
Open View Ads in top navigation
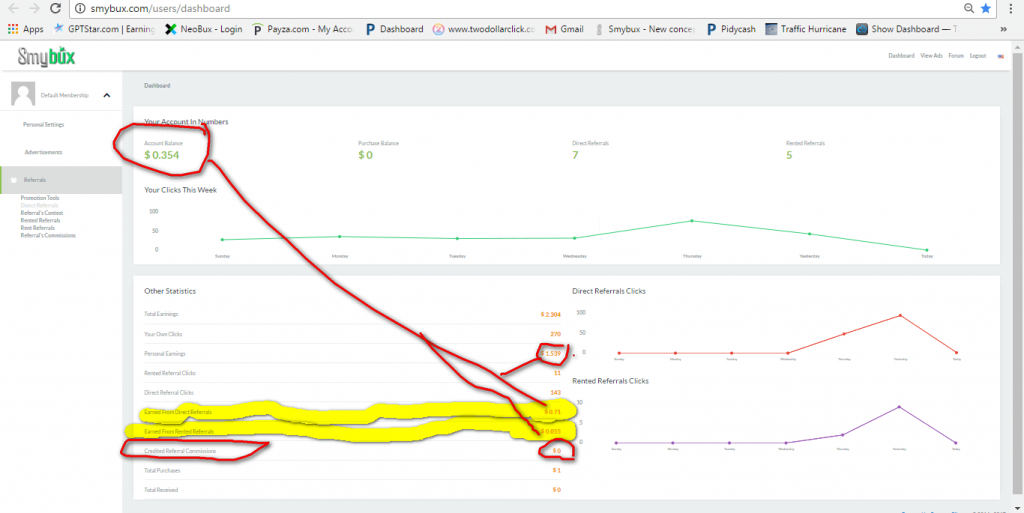point(931,56)
